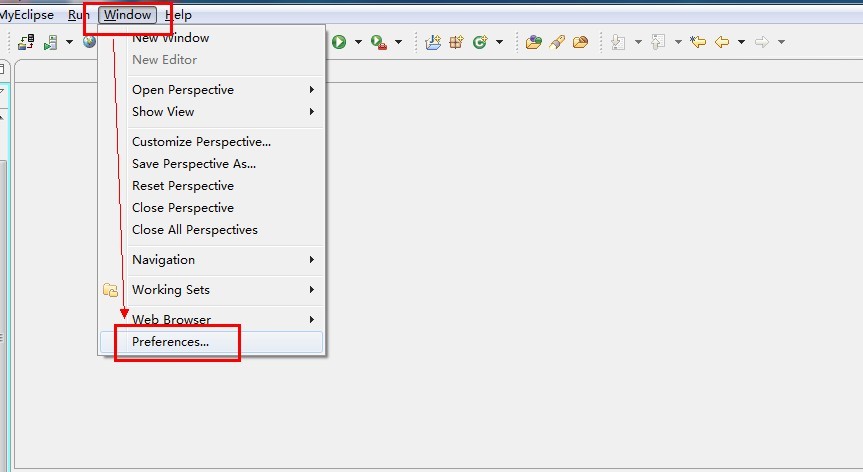Viewport: 863px width, 472px height.
Task: Click the New Java Package icon
Action: pyautogui.click(x=456, y=42)
